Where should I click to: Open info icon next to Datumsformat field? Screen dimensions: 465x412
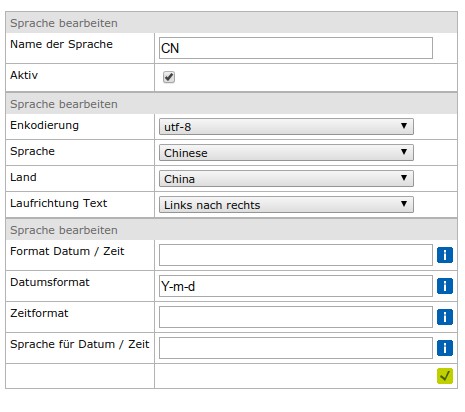click(445, 286)
